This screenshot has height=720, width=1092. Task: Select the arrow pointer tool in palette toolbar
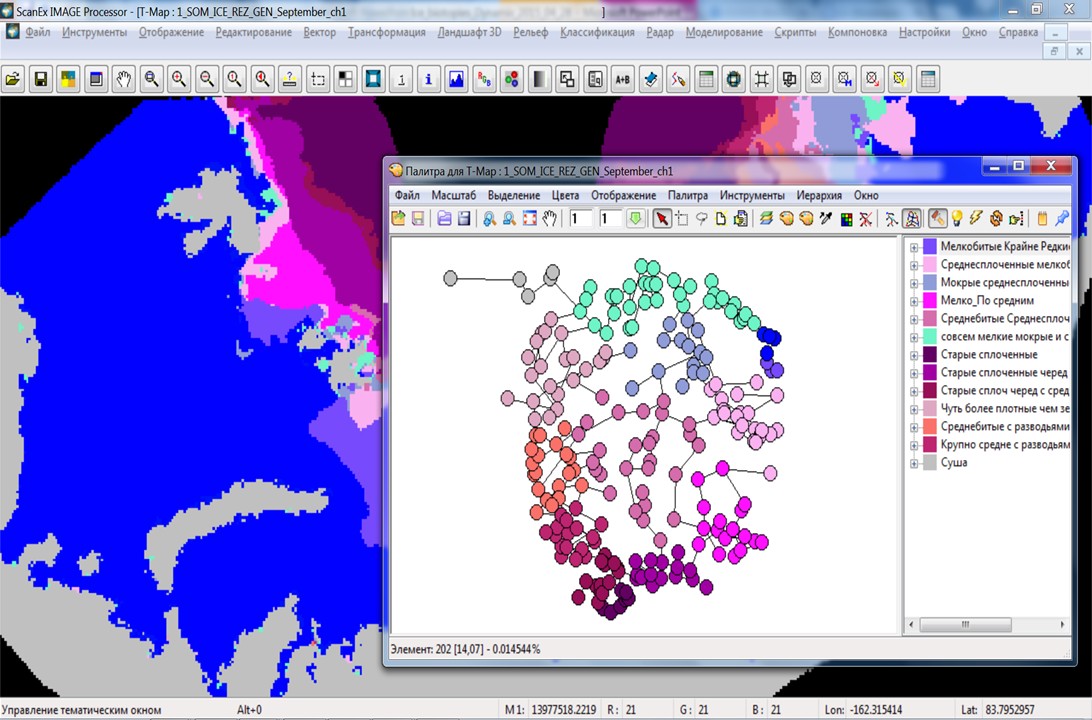coord(662,219)
